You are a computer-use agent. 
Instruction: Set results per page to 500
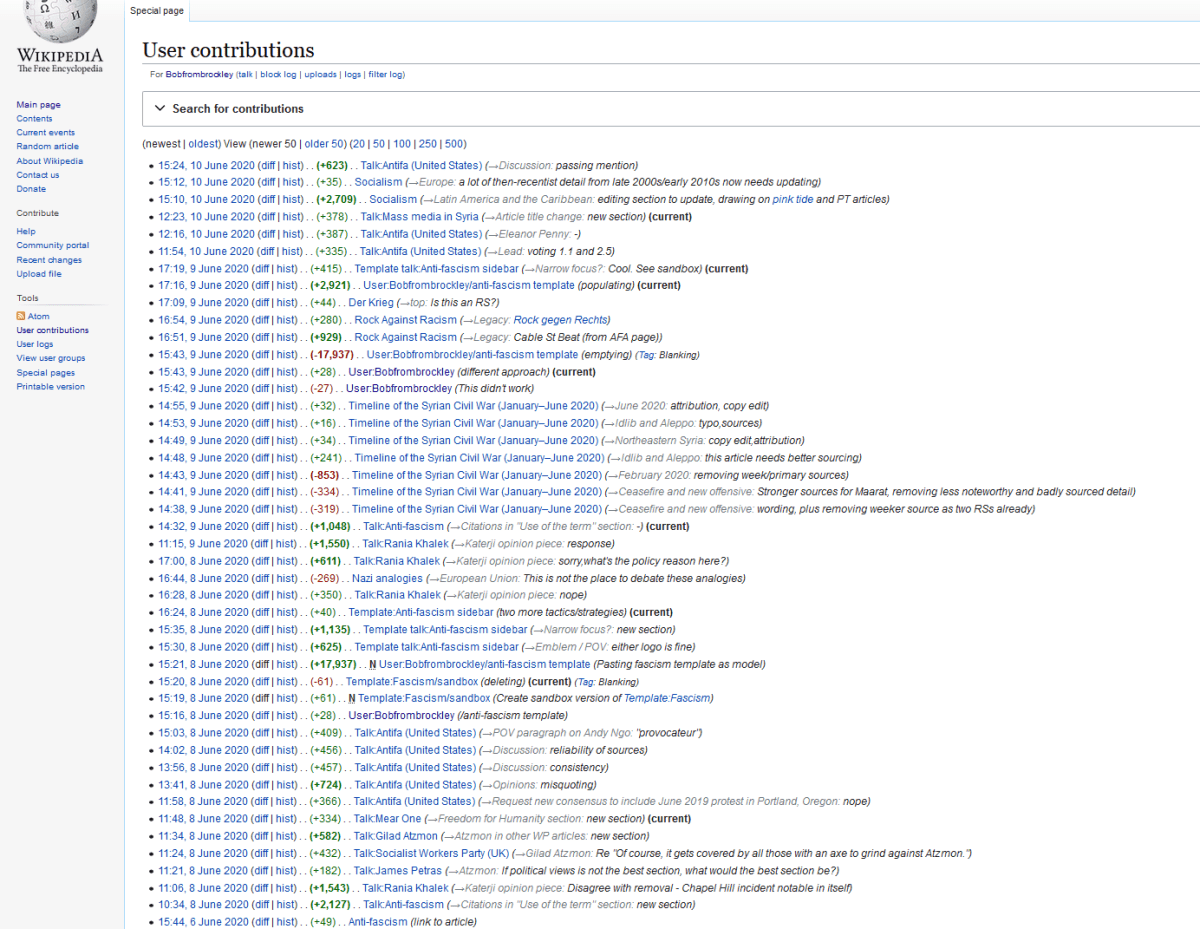[x=454, y=143]
